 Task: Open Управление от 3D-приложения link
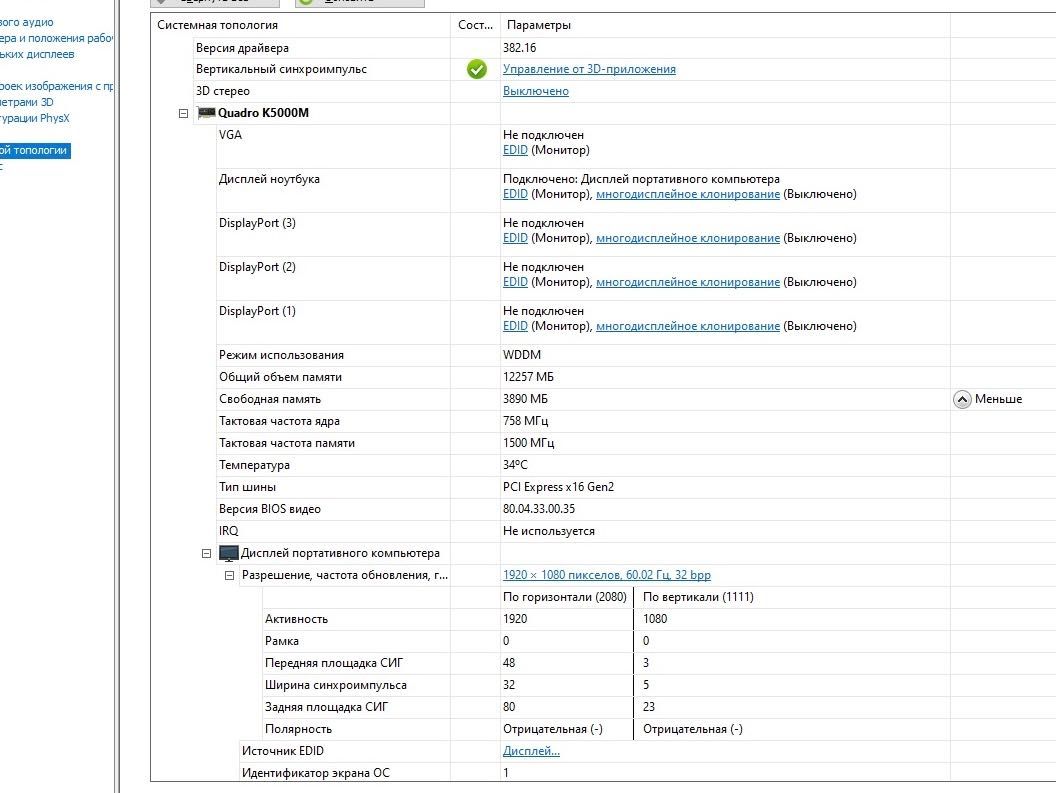point(589,69)
